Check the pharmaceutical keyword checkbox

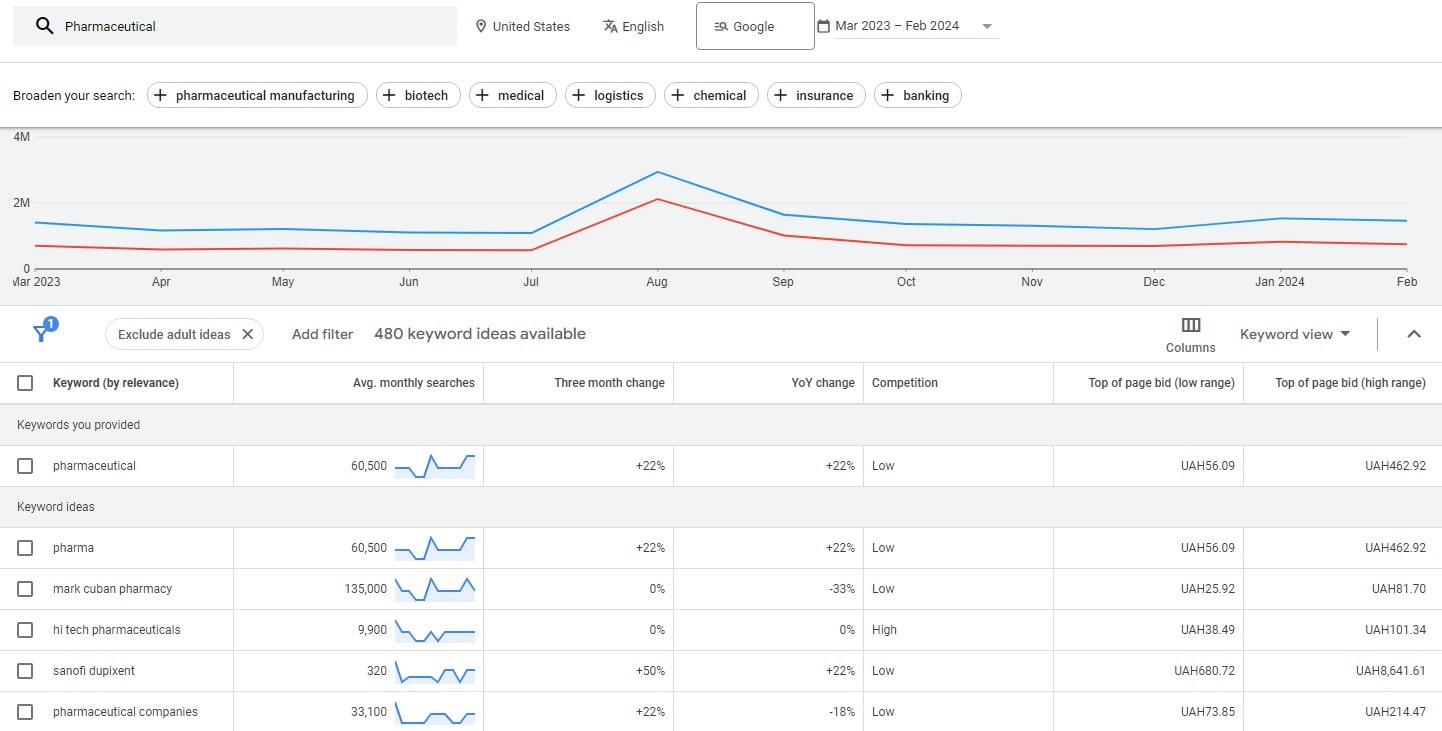[25, 466]
